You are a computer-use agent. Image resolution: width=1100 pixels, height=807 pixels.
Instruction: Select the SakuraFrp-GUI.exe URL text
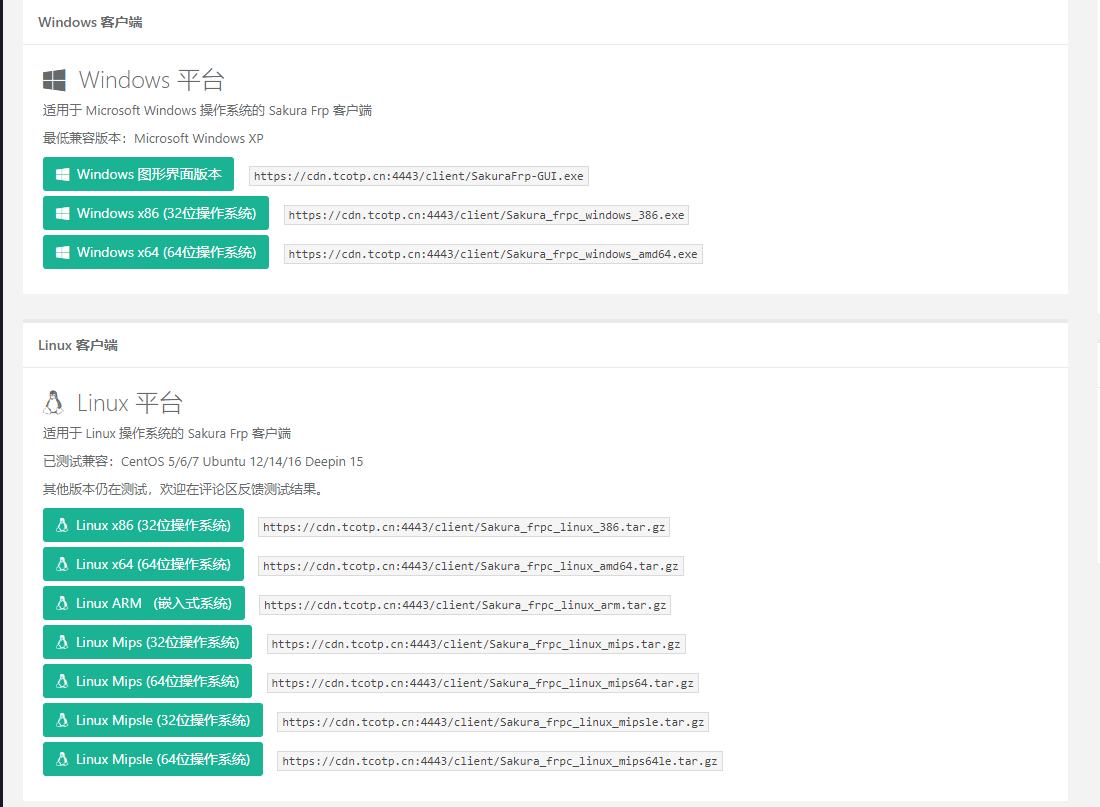pos(419,176)
